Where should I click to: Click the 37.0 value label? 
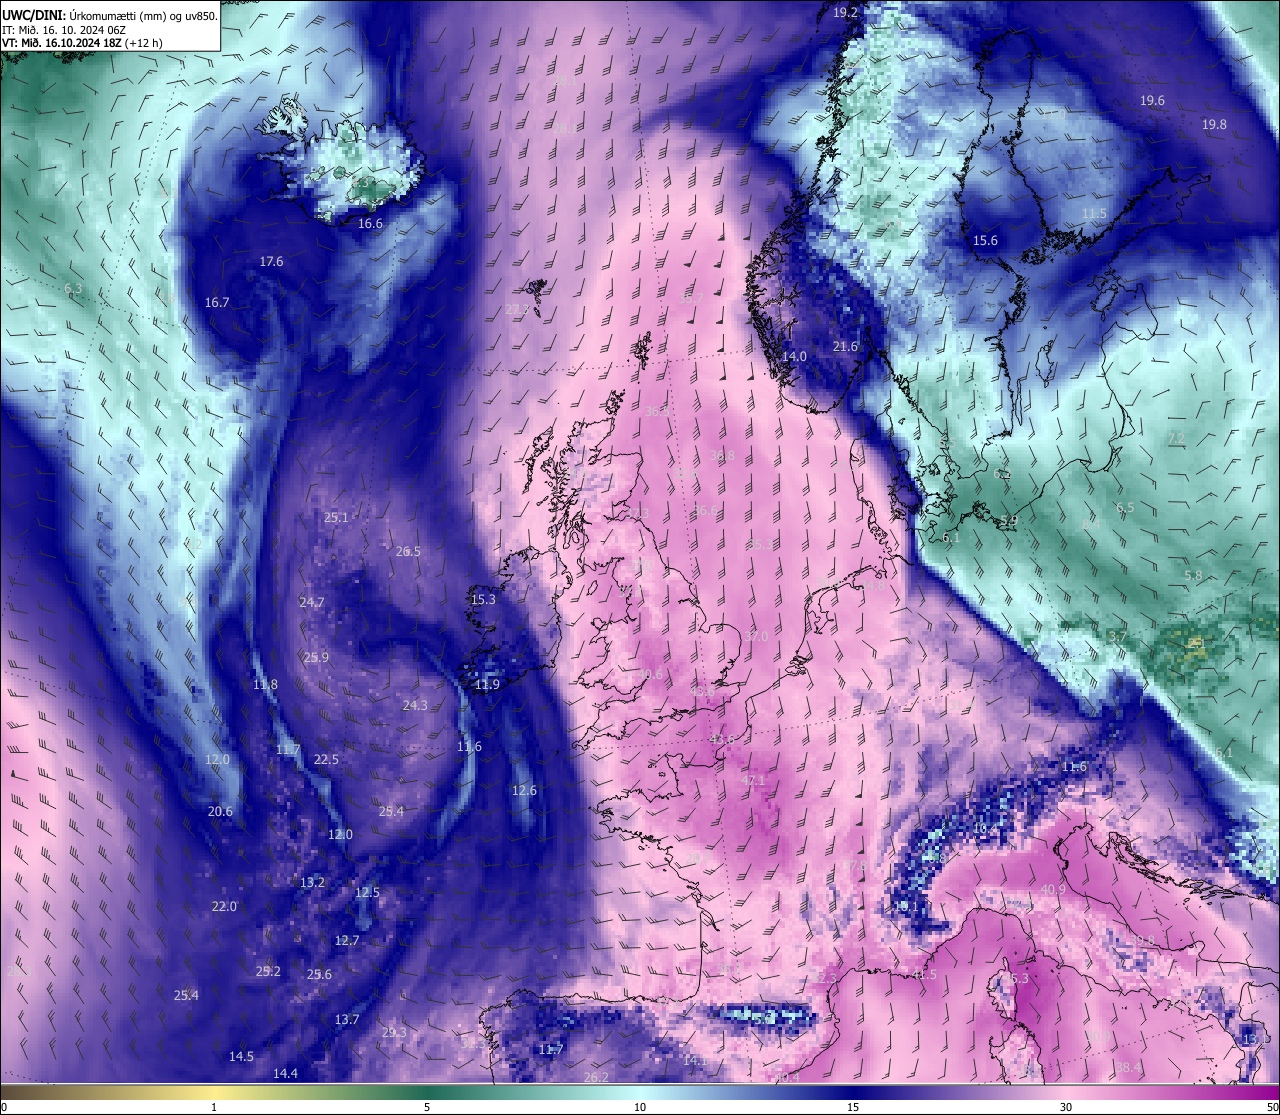tap(757, 637)
